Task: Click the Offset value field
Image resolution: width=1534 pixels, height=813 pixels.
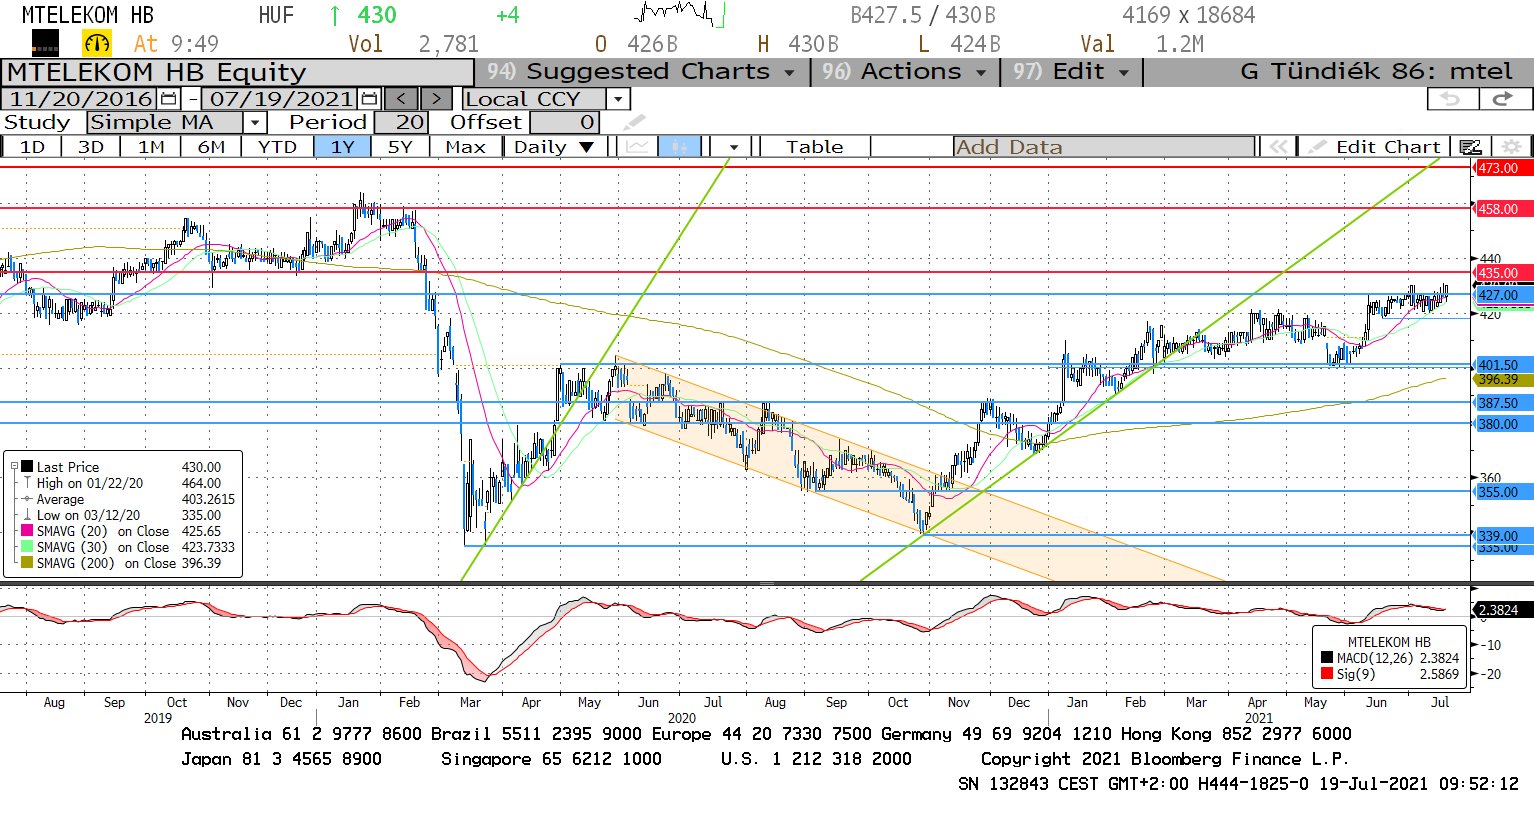Action: [x=565, y=122]
